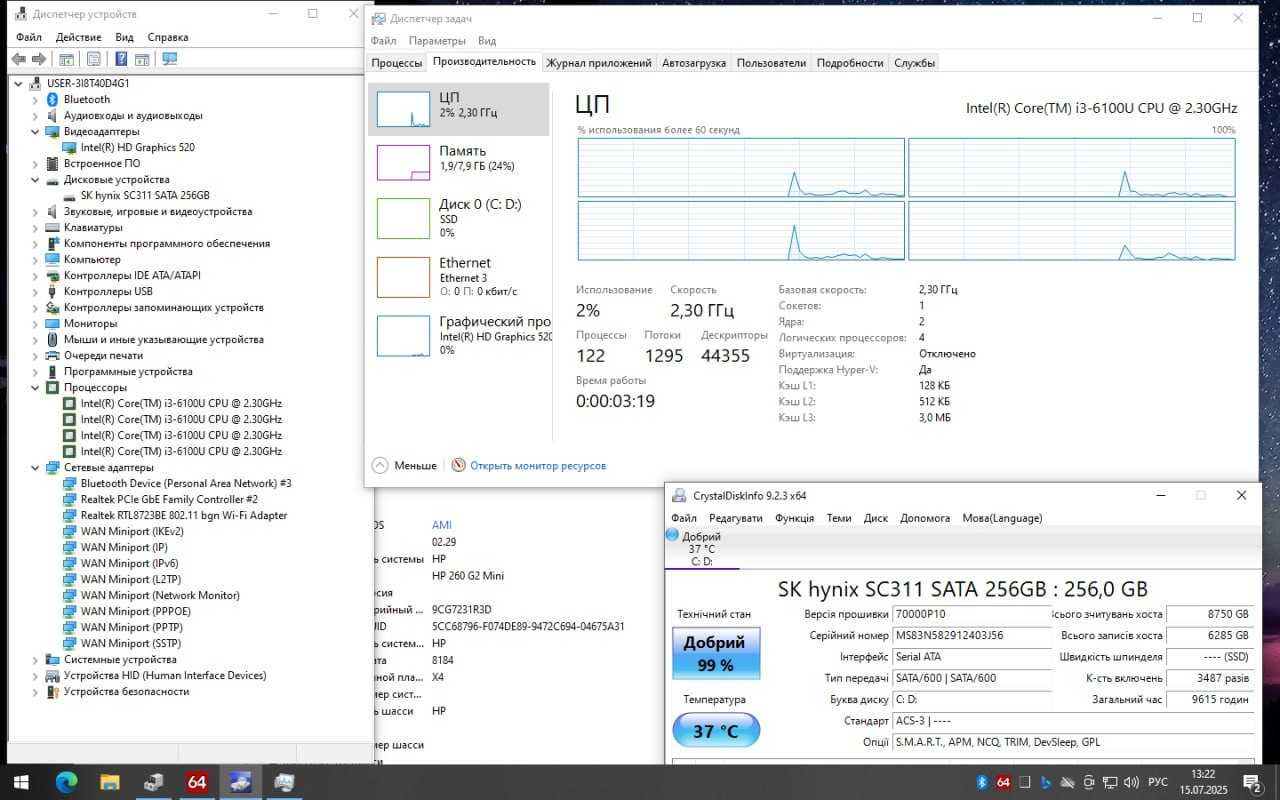Screen dimensions: 1280x800
Task: Click the Forward arrow in Device Manager toolbar
Action: [39, 59]
